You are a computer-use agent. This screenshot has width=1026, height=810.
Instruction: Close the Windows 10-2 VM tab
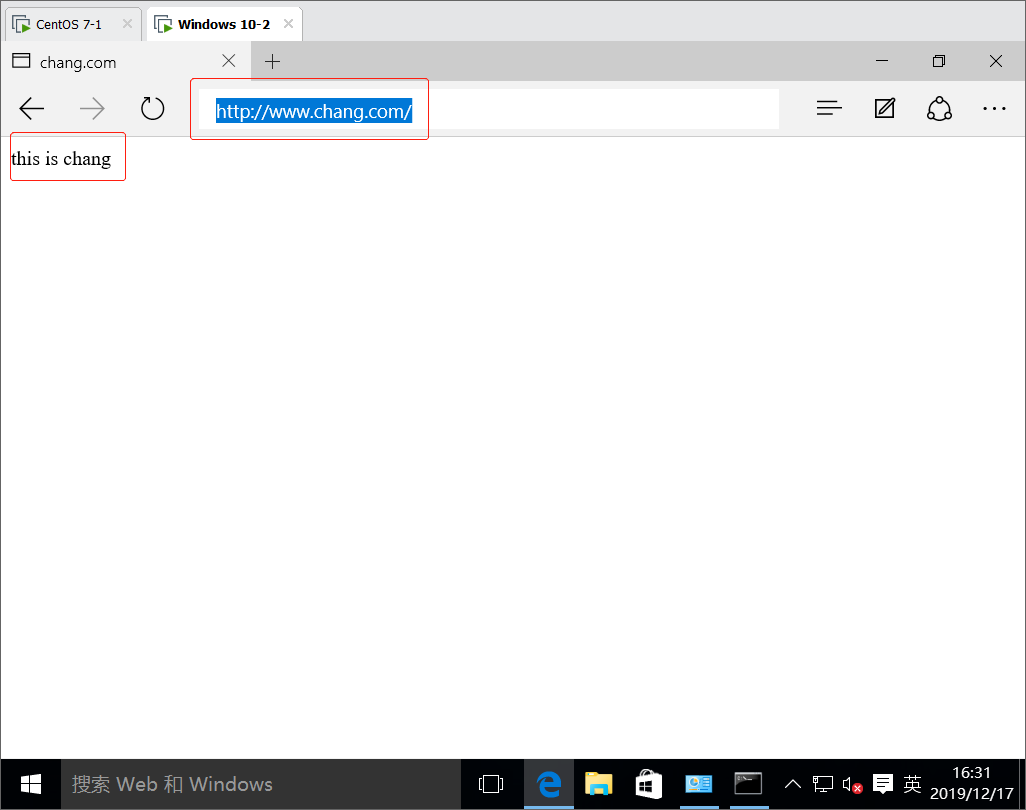pos(288,24)
